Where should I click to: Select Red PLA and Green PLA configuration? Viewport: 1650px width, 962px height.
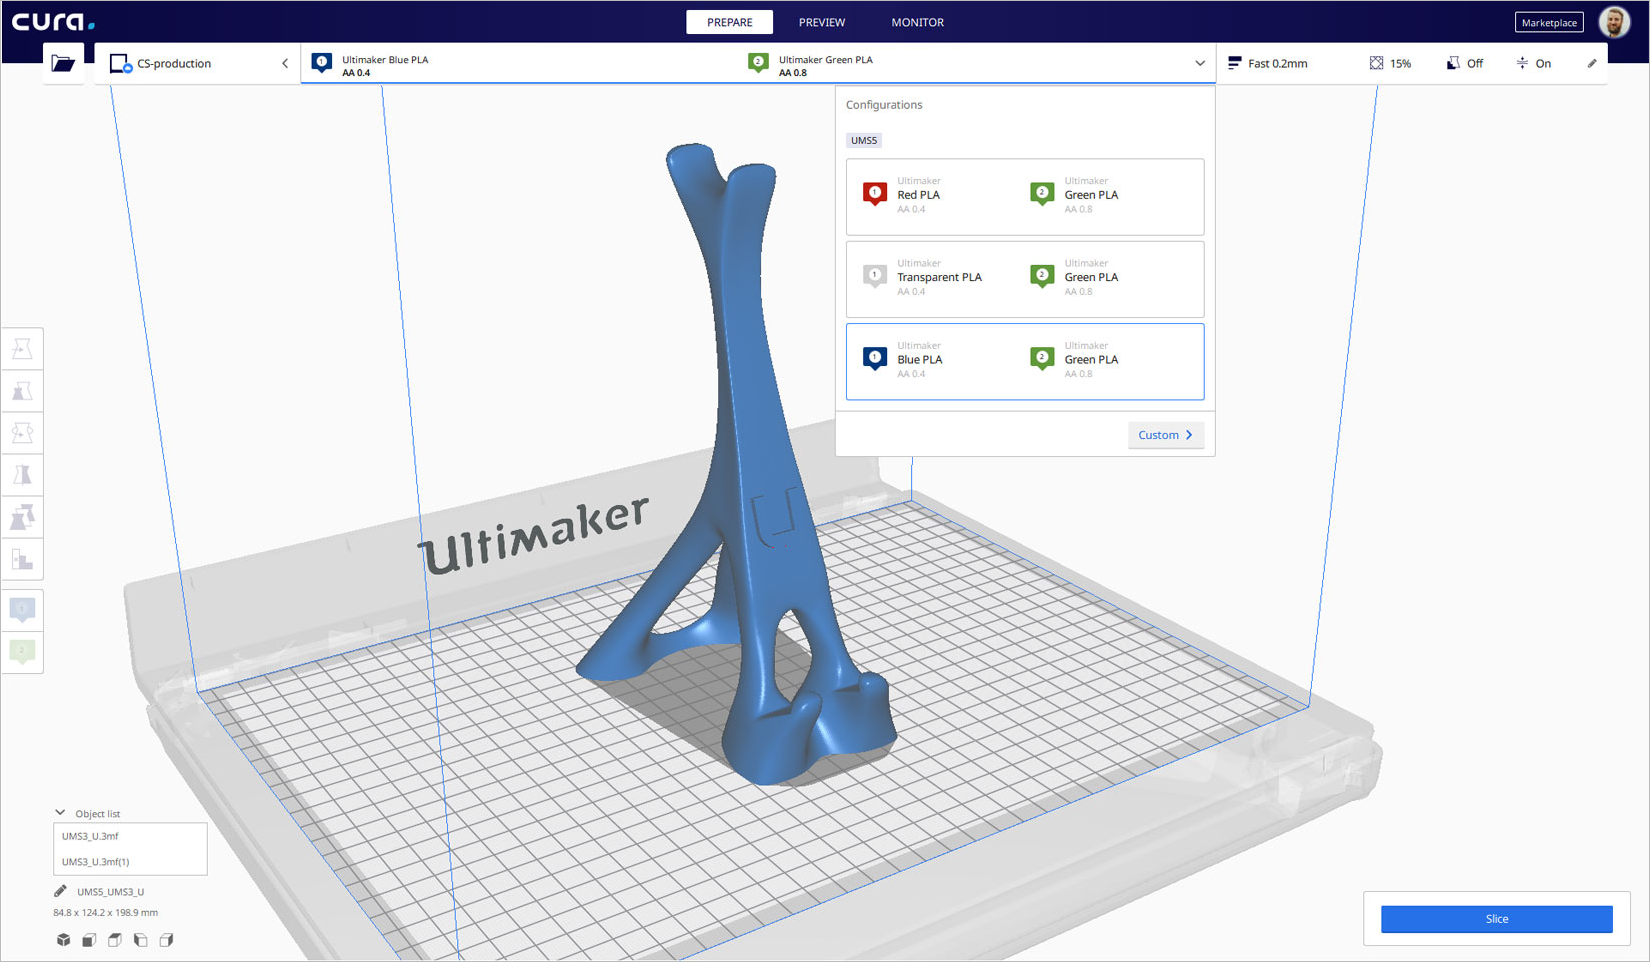coord(1025,197)
